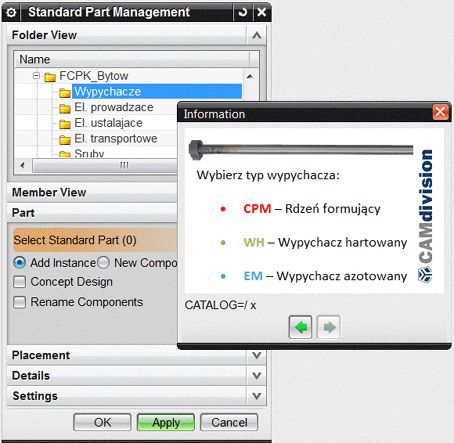Click the Apply button
Viewport: 454px width, 443px height.
[166, 422]
